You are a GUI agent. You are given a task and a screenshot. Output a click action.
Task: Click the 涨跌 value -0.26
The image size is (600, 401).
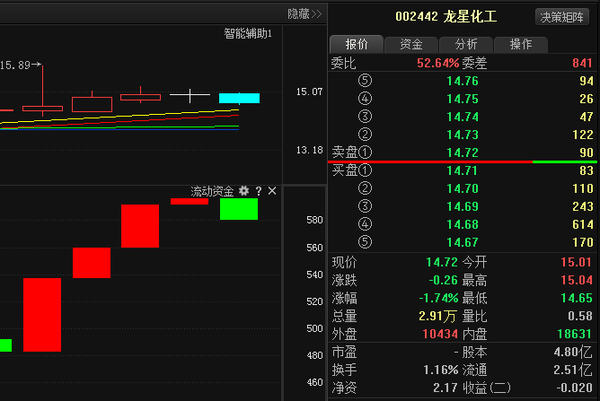(x=443, y=280)
